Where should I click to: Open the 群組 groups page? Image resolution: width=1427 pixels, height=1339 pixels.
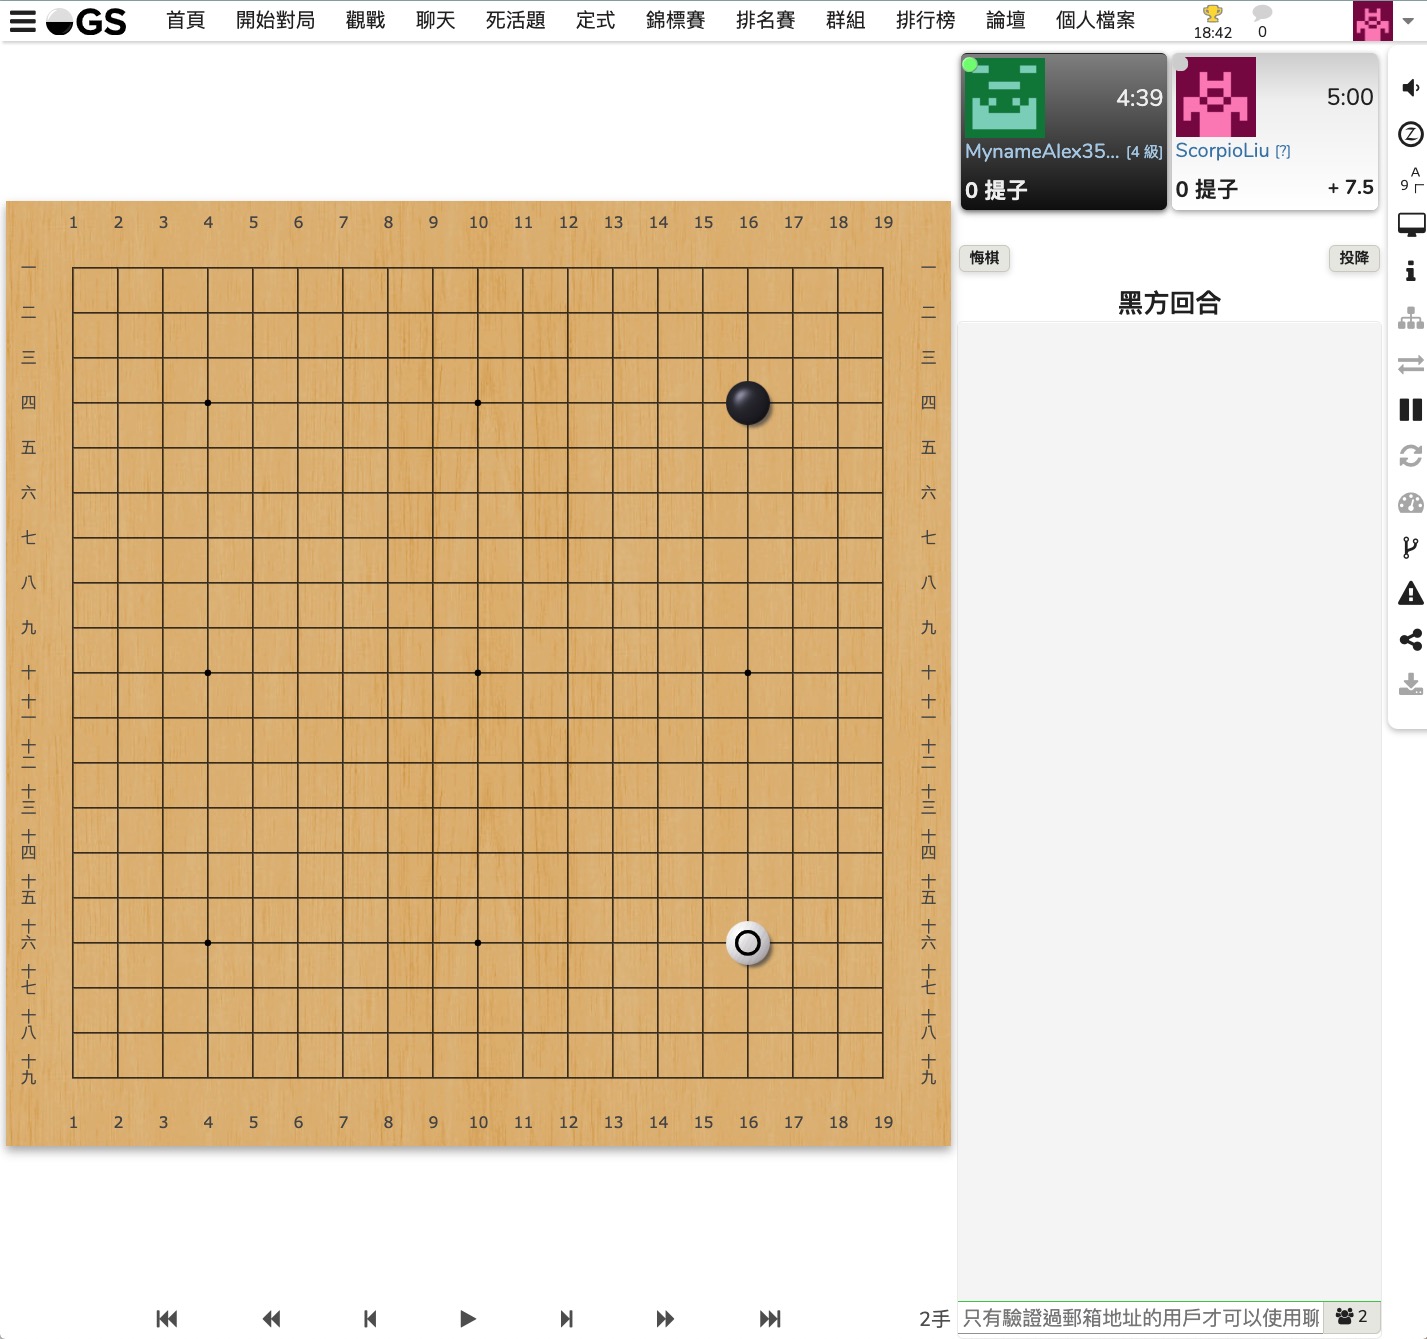846,20
